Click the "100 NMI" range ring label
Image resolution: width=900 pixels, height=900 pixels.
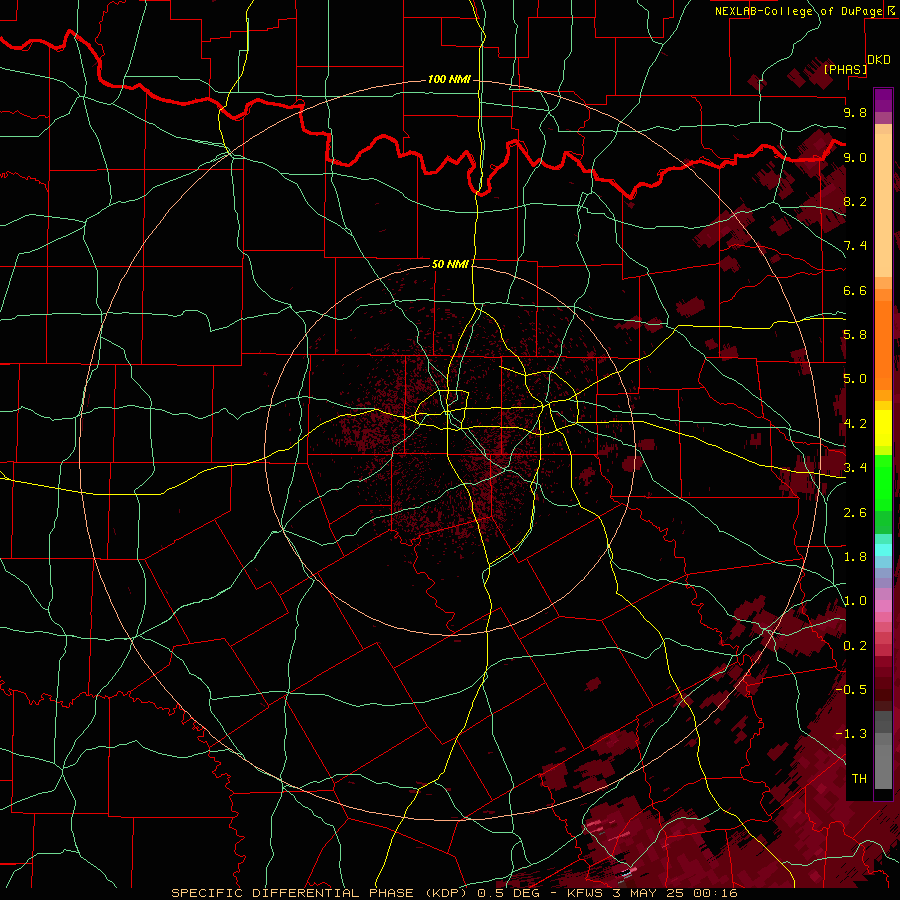[x=449, y=79]
